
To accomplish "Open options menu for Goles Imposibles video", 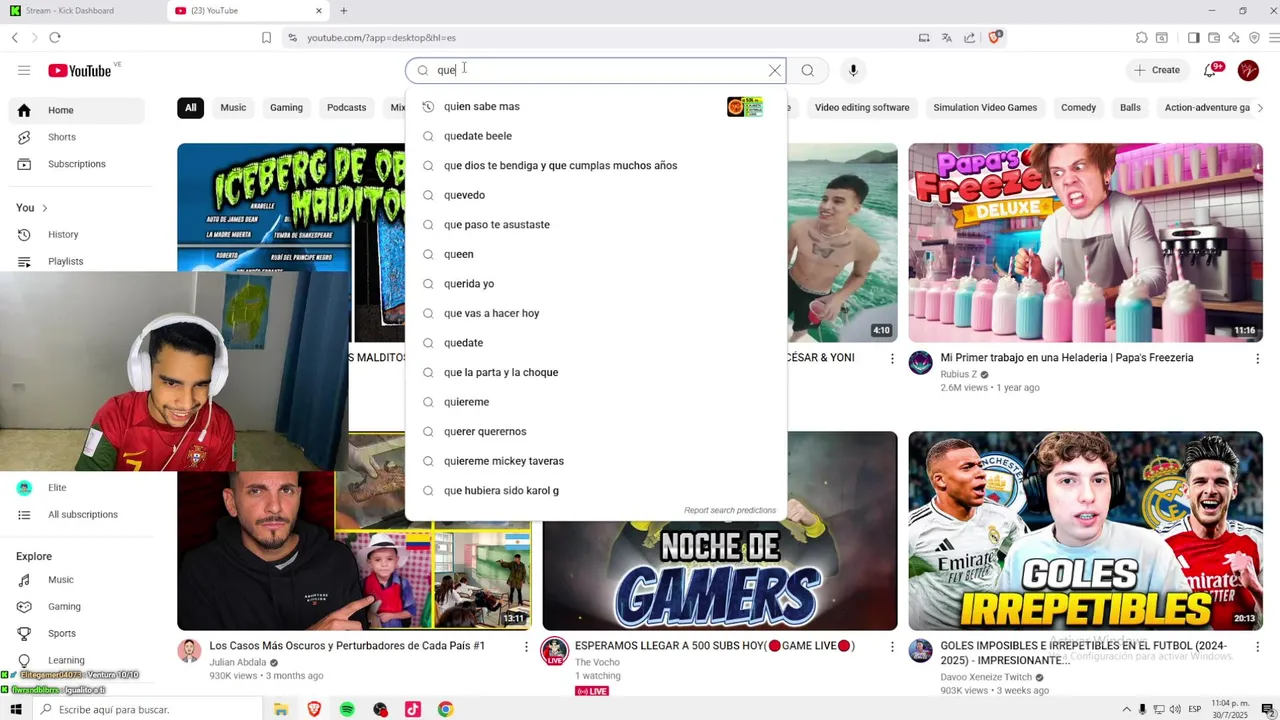I will click(1257, 647).
